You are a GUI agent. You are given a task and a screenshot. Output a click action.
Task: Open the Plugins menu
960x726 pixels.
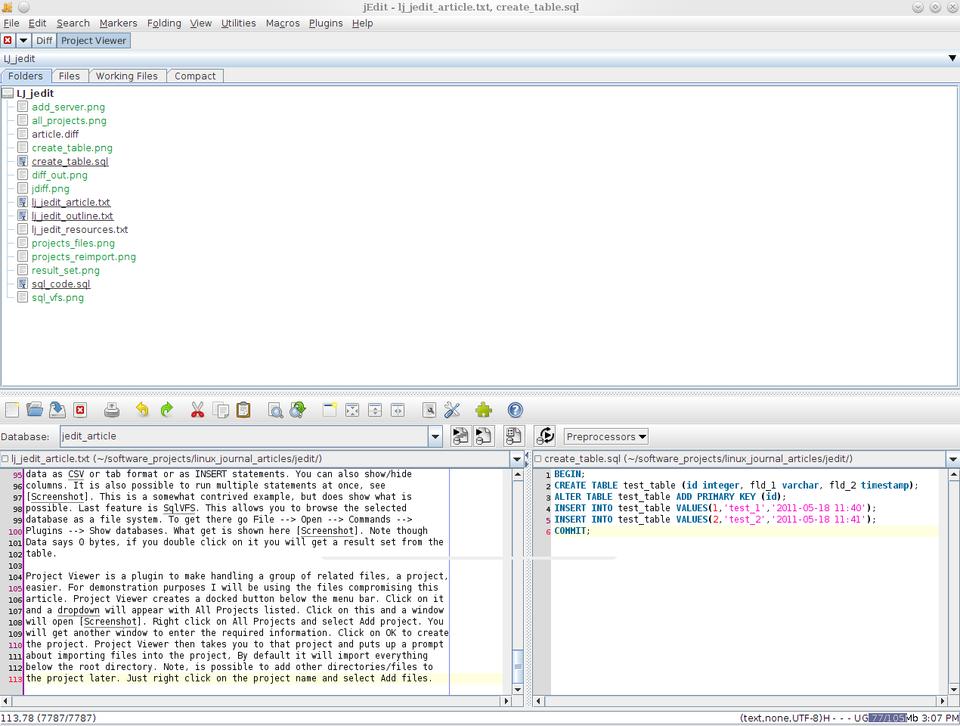(x=325, y=23)
